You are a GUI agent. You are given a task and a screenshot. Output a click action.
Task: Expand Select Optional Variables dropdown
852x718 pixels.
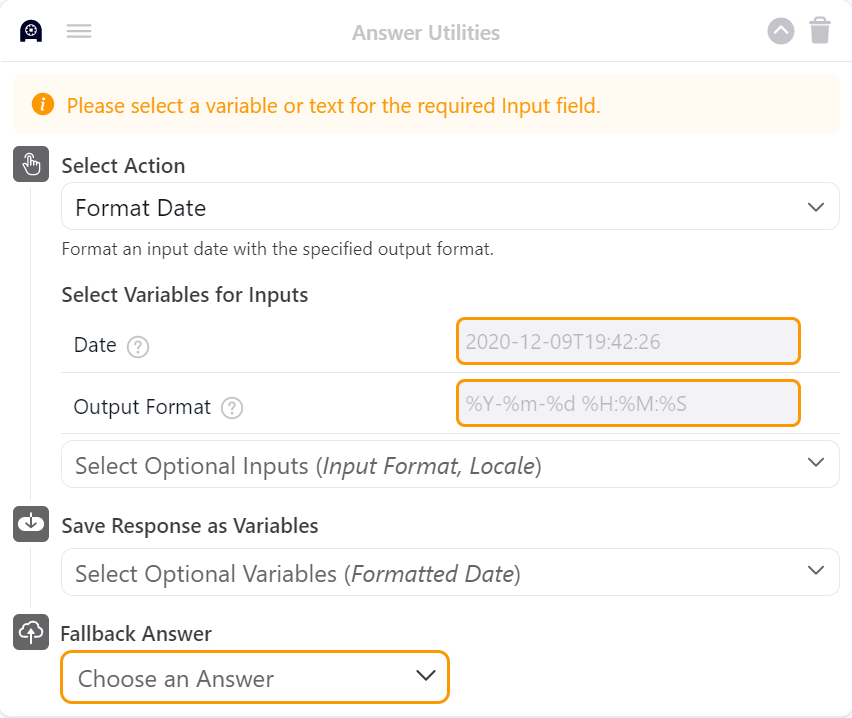(x=450, y=572)
